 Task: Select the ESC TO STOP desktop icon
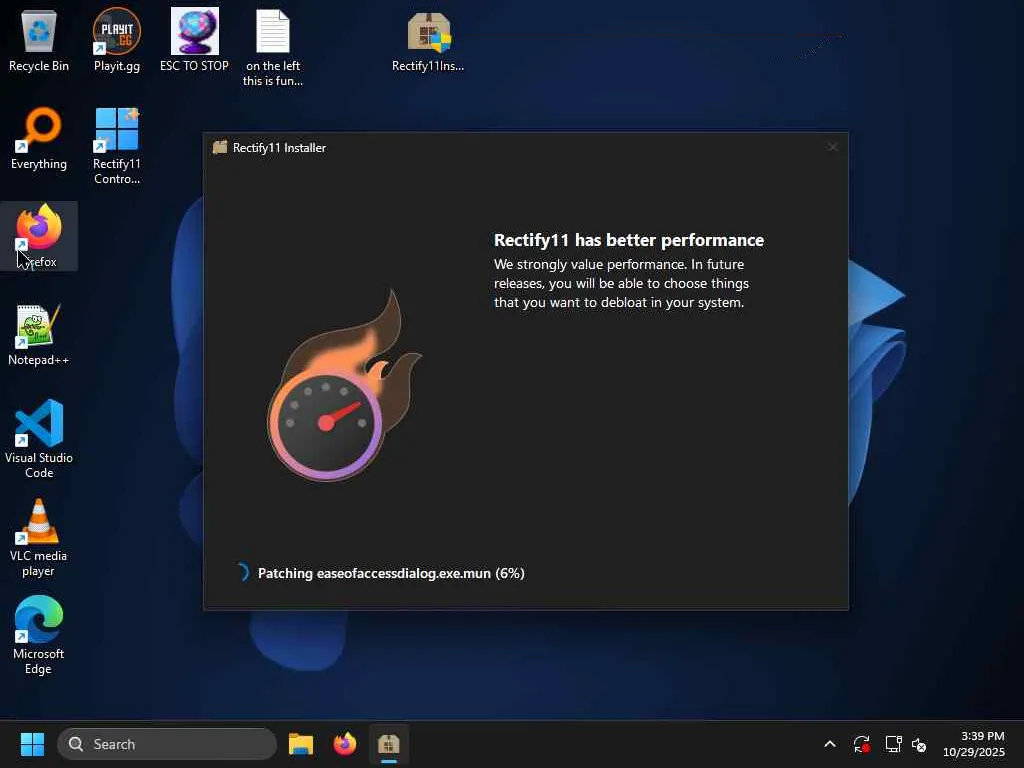point(194,40)
